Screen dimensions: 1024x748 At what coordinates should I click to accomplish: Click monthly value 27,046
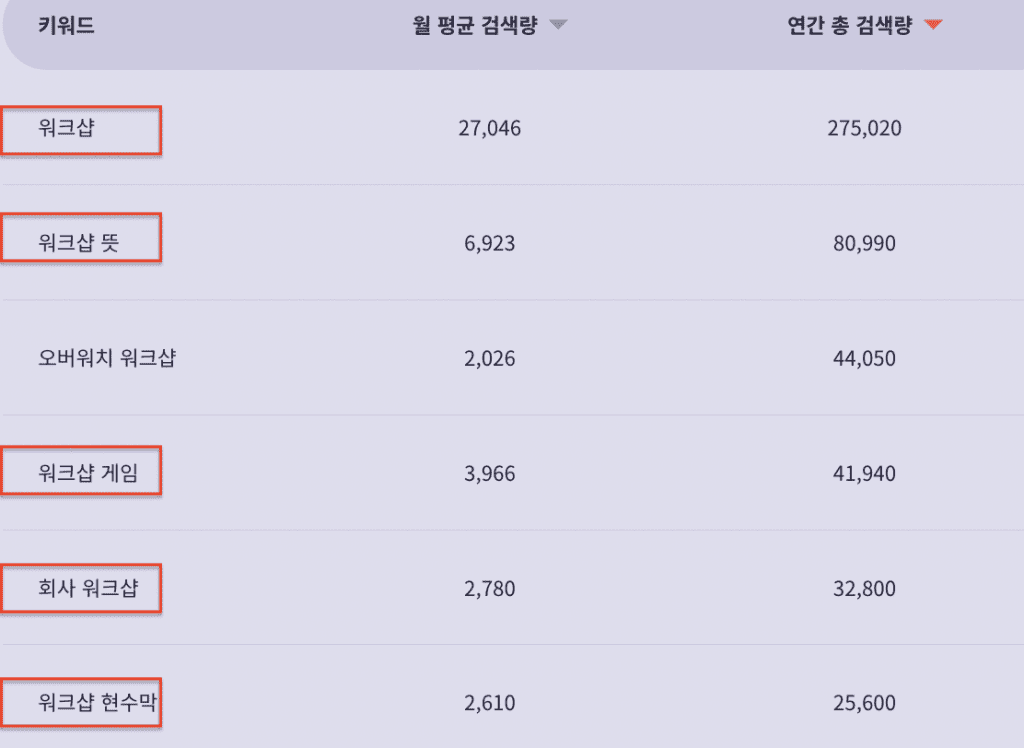[x=490, y=128]
